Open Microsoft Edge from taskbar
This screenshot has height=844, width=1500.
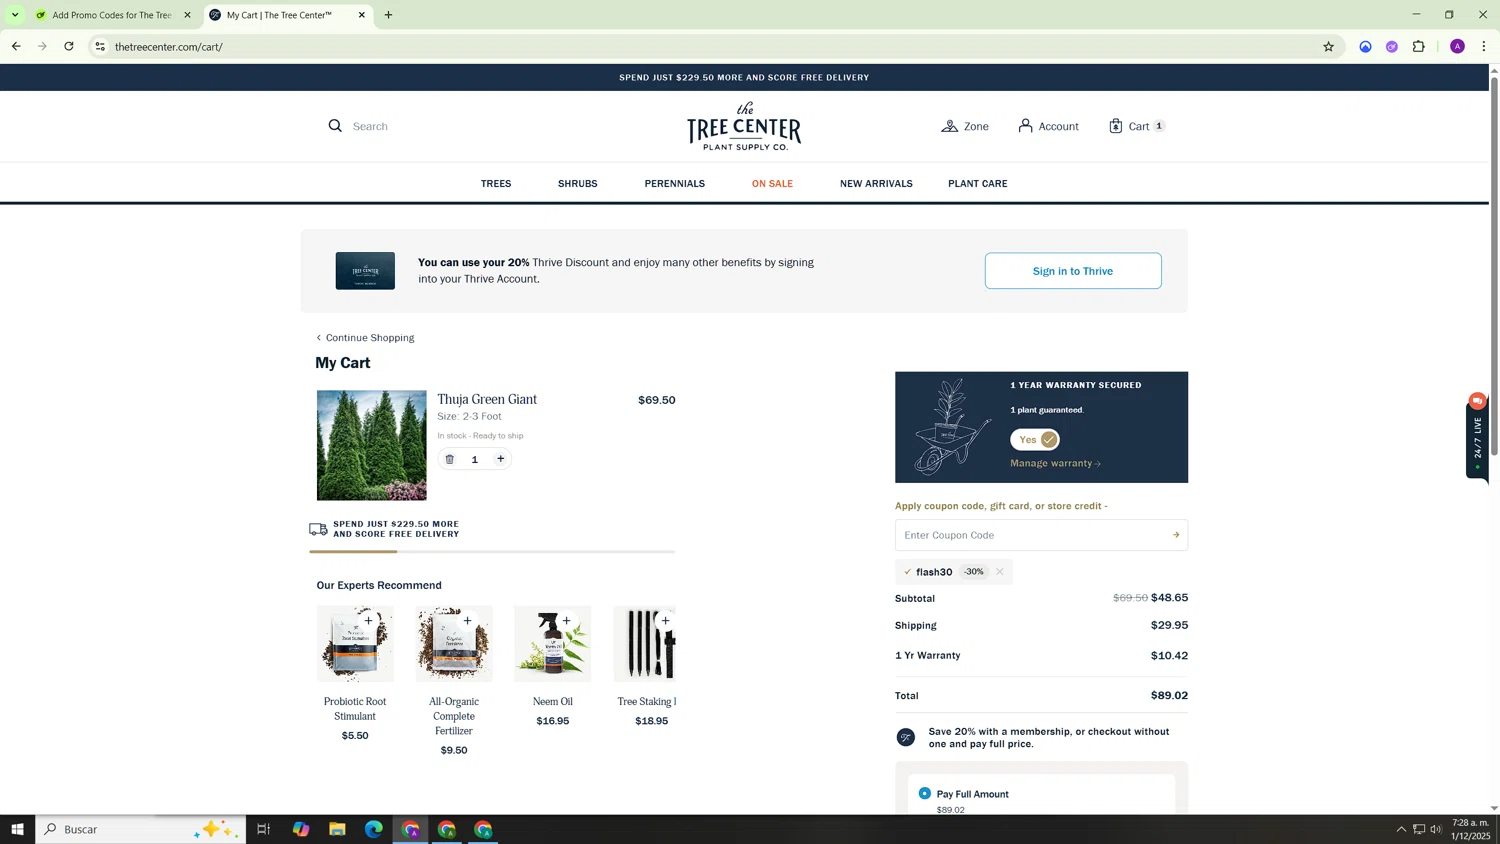374,829
